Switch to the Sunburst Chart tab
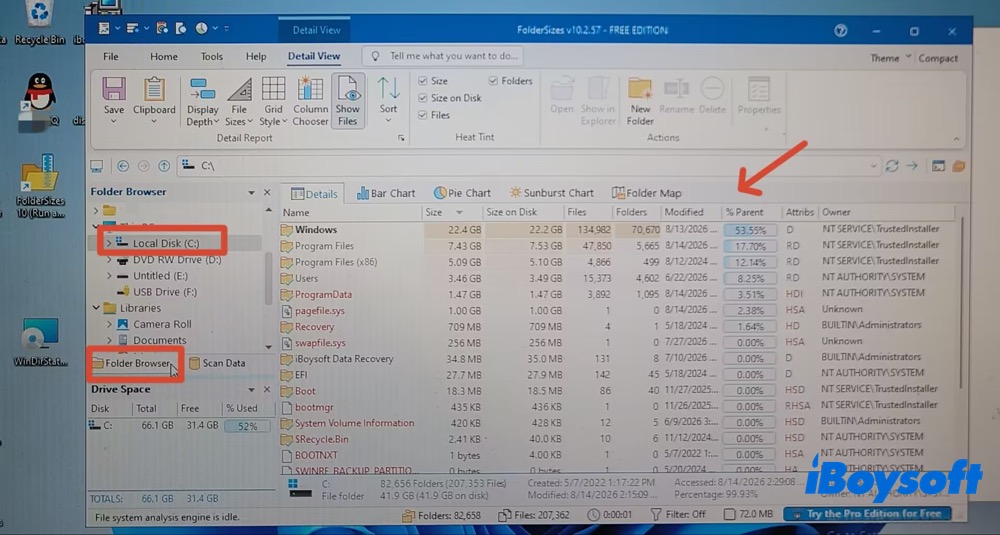The height and width of the screenshot is (535, 1000). [552, 193]
